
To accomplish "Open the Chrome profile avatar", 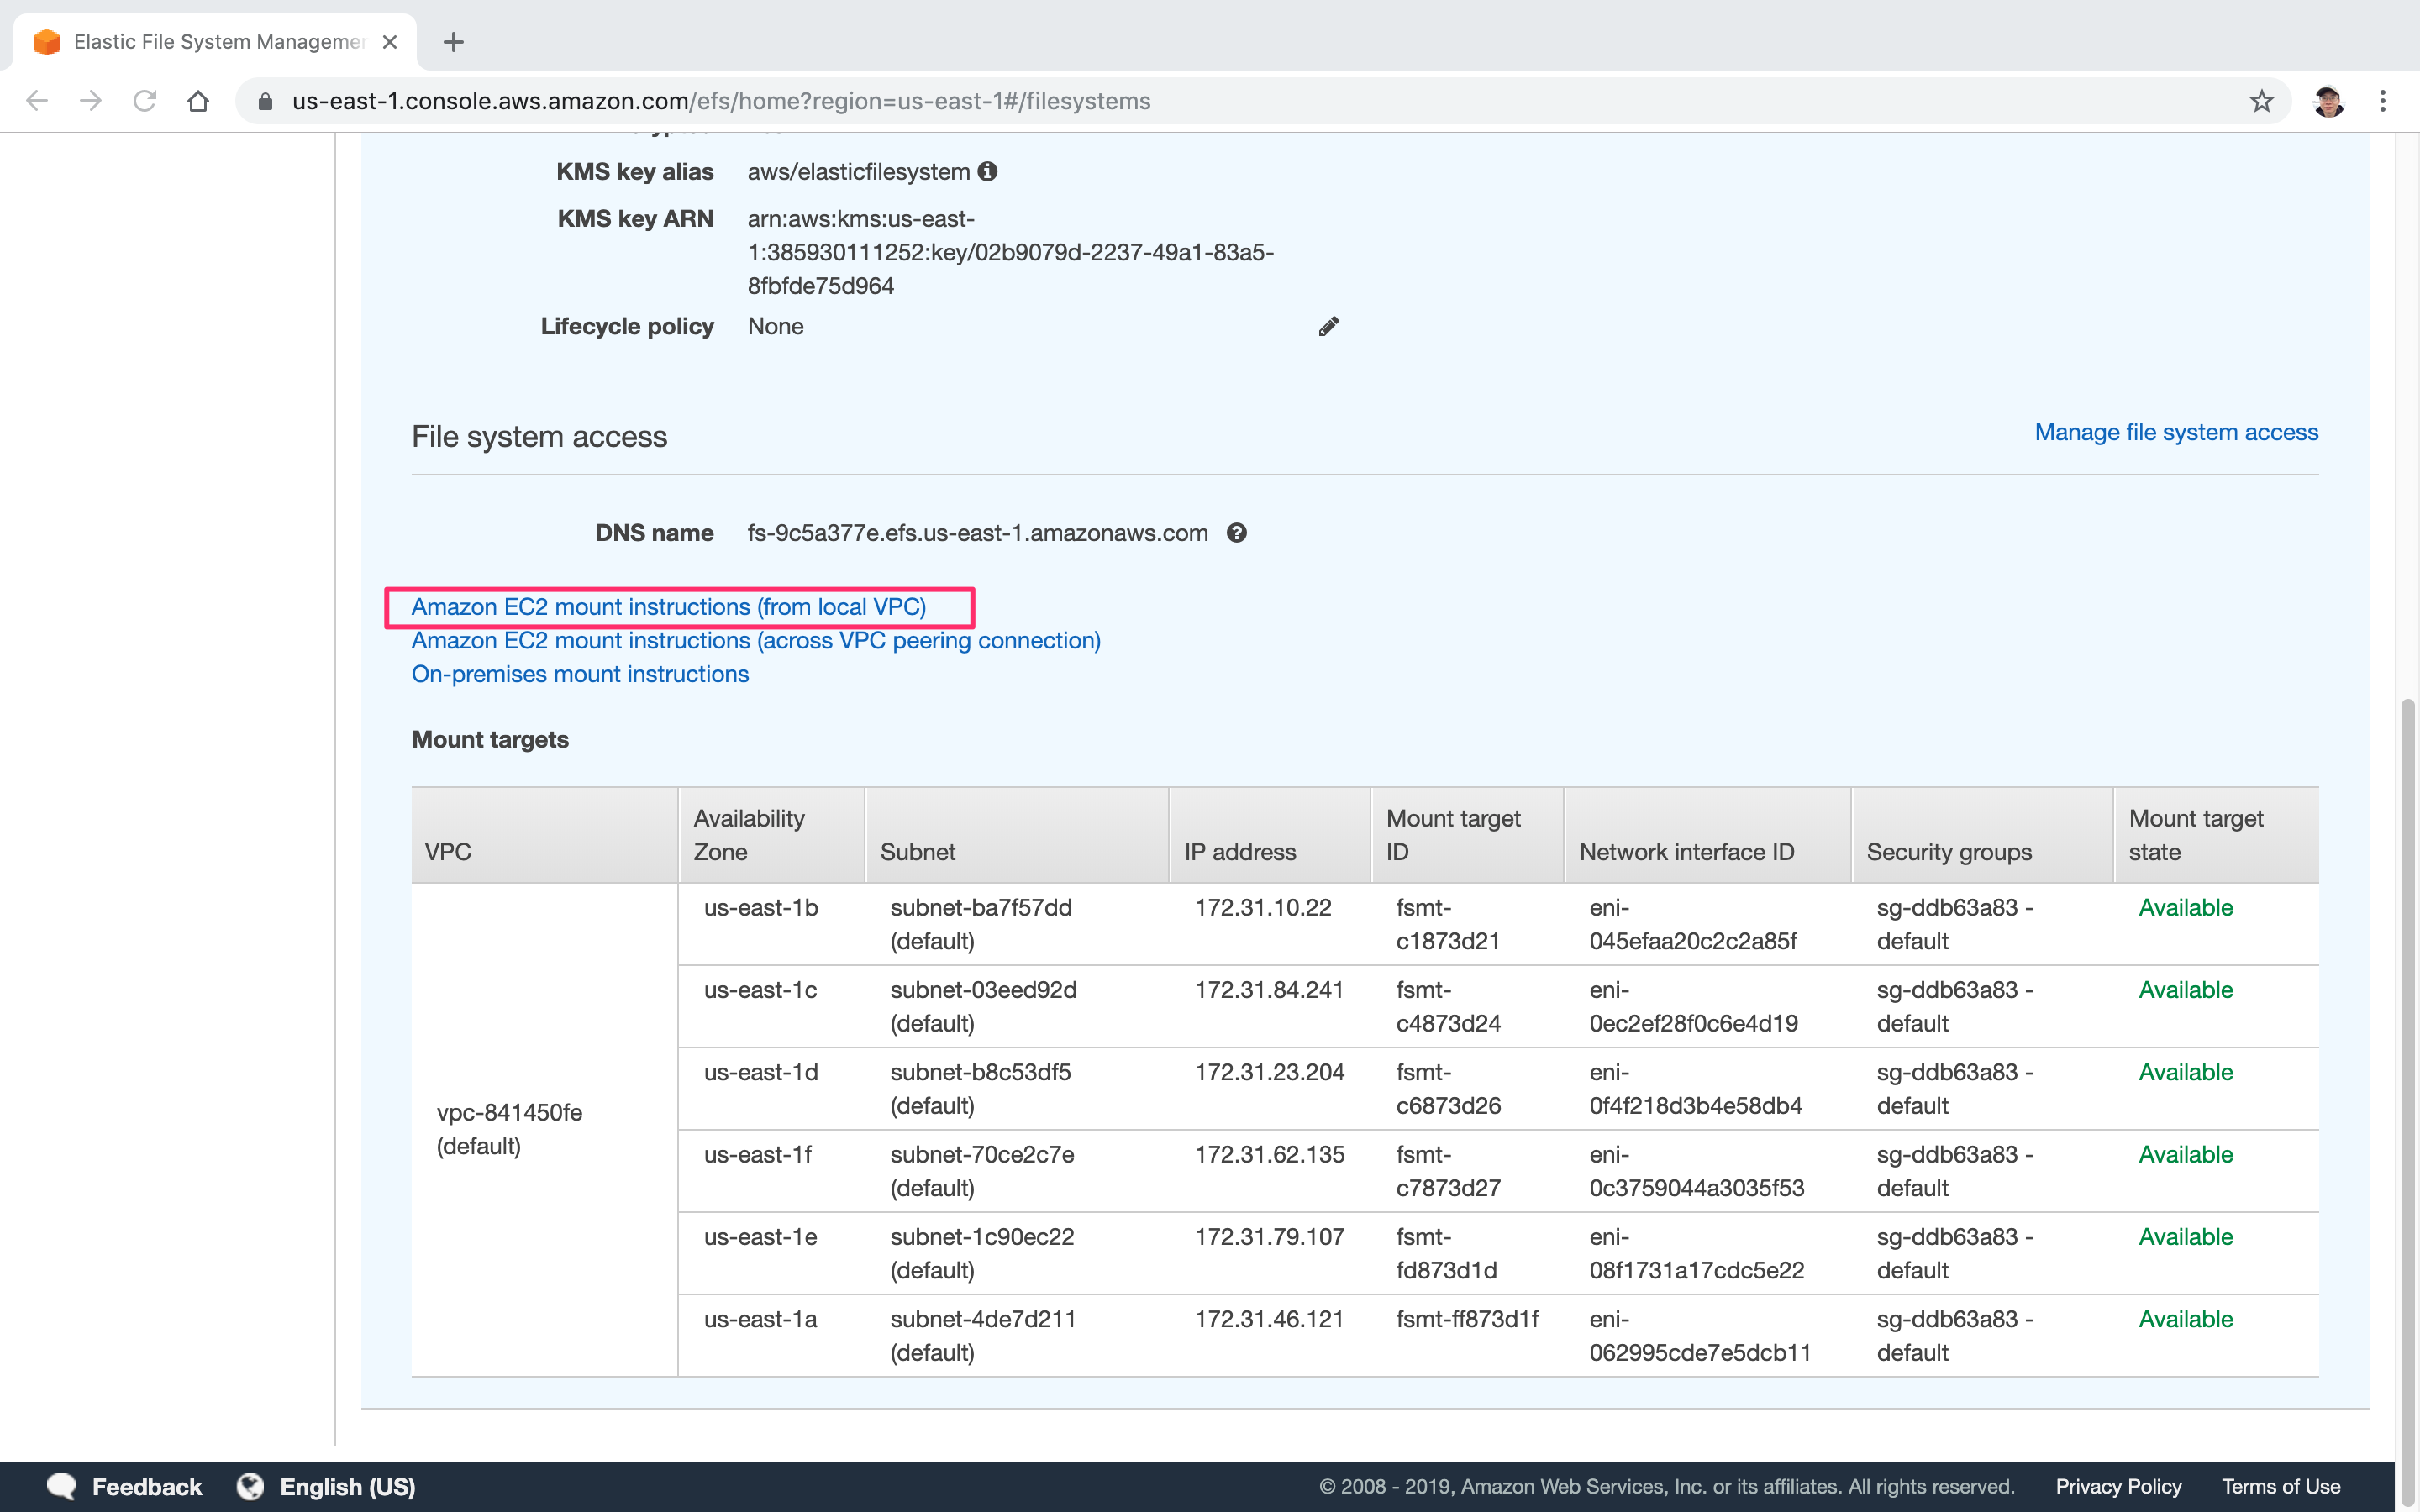I will click(2328, 101).
